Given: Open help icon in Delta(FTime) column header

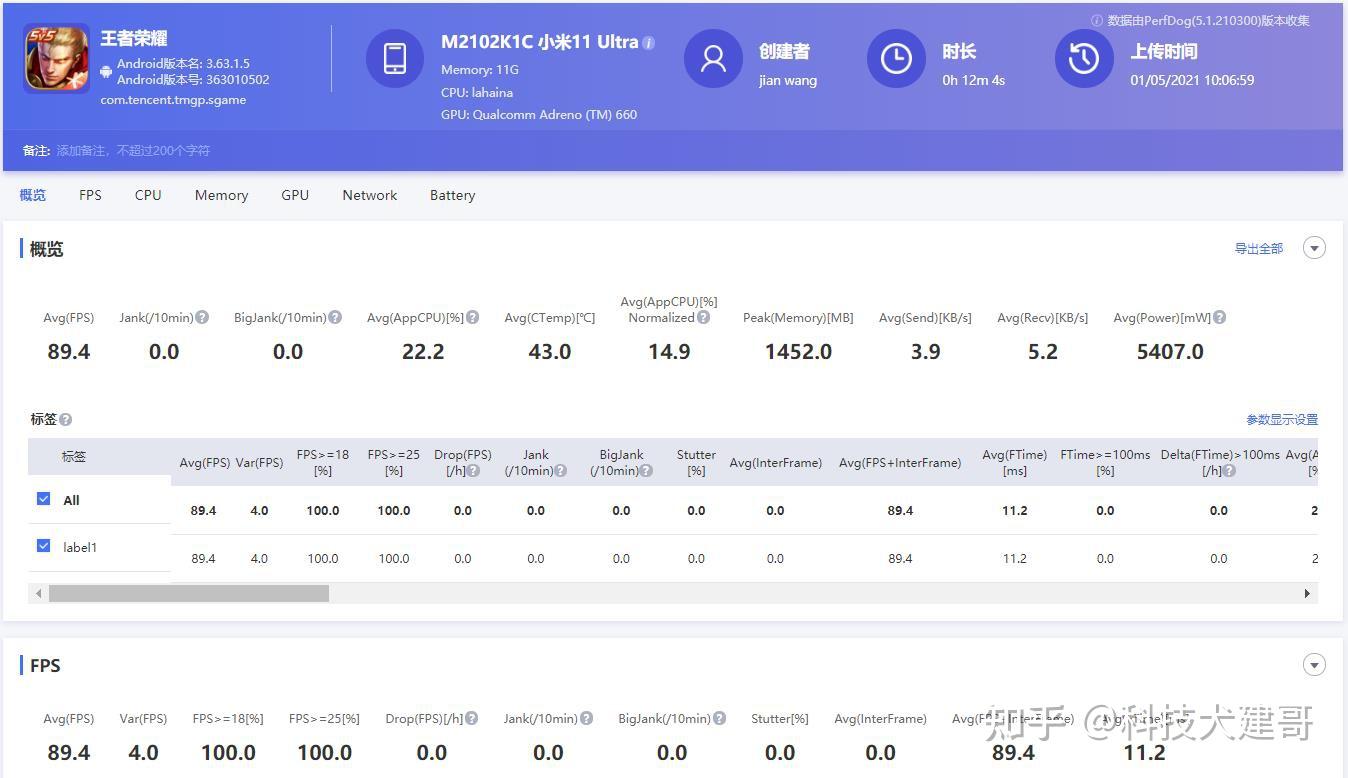Looking at the screenshot, I should click(1229, 470).
